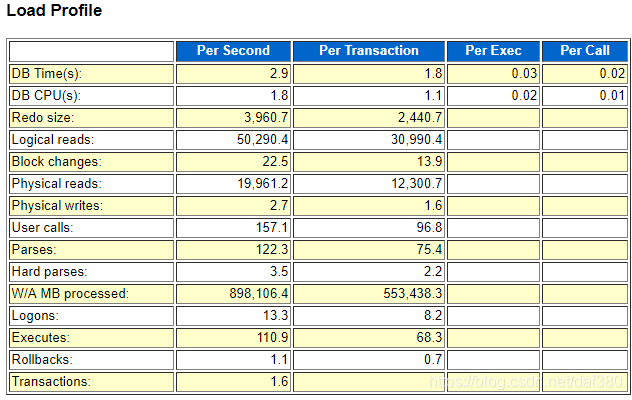Viewport: 632px width, 400px height.
Task: Select DB Time per second value 2.9
Action: pyautogui.click(x=279, y=73)
